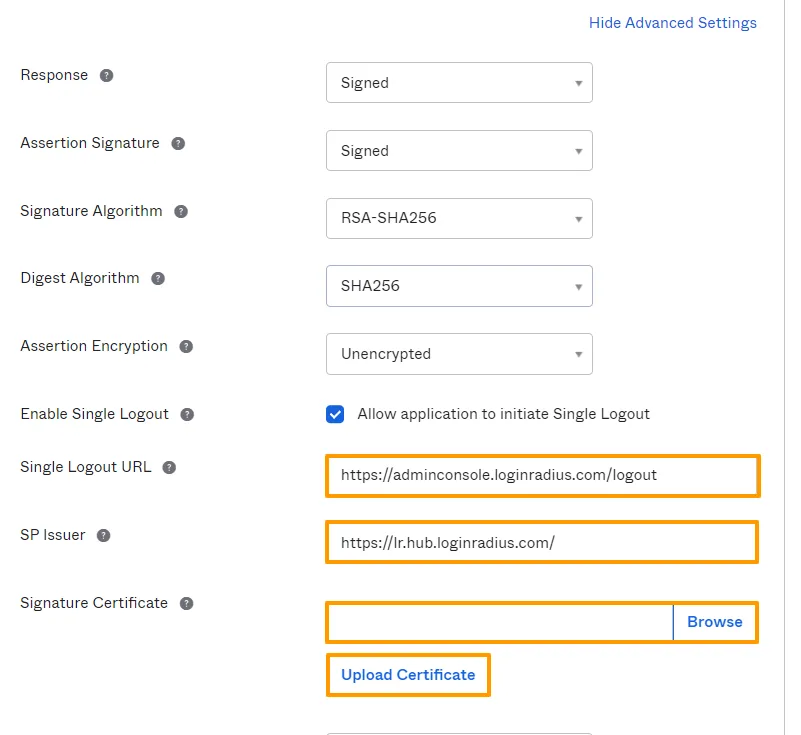Click the Assertion Signature help icon
Screen dimensions: 801x735
coord(178,143)
